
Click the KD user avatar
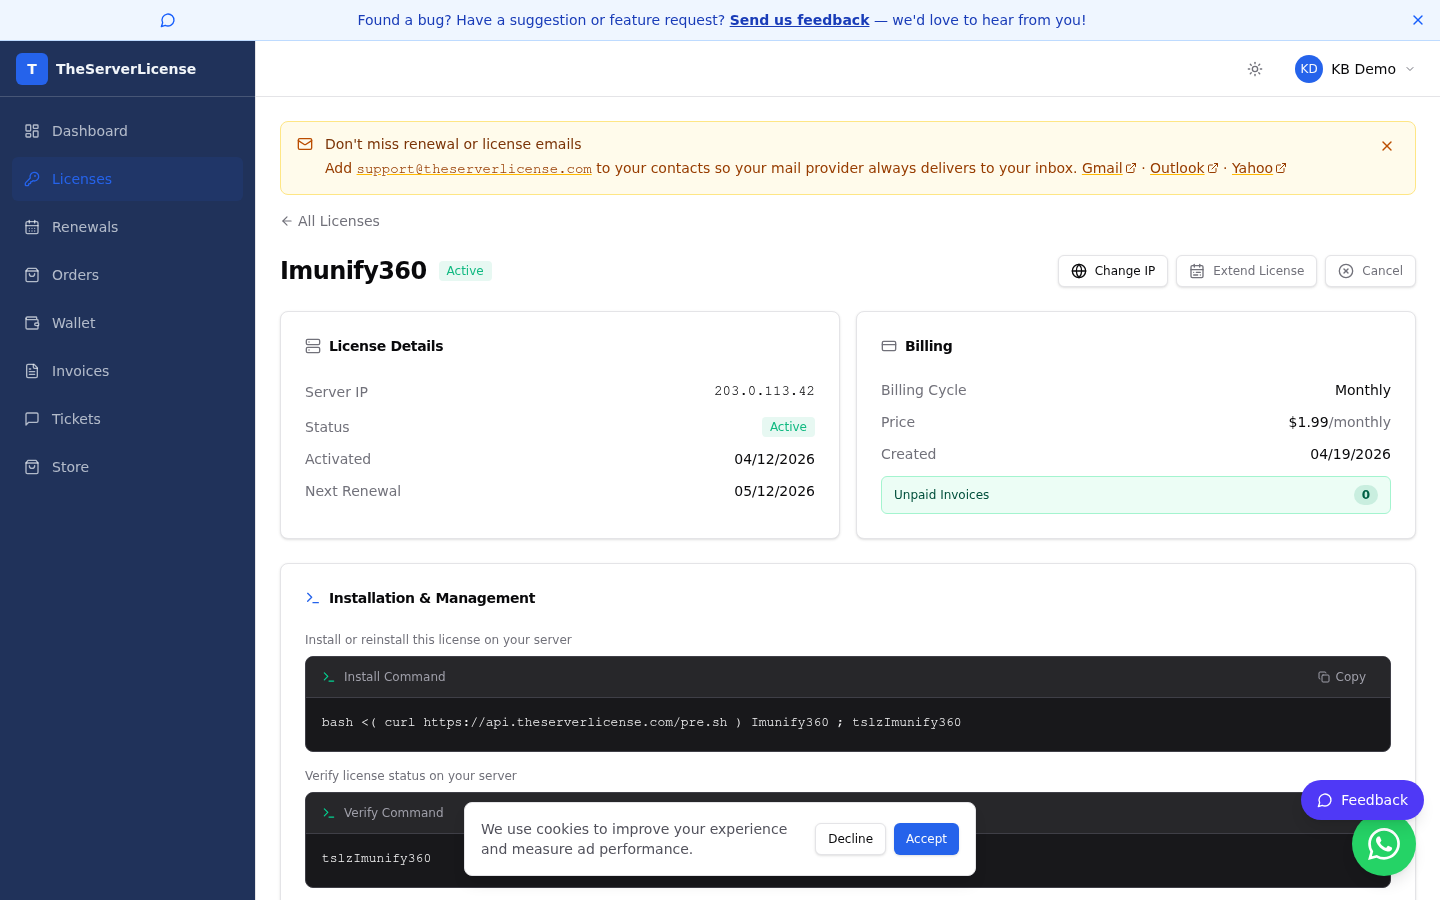(1309, 69)
